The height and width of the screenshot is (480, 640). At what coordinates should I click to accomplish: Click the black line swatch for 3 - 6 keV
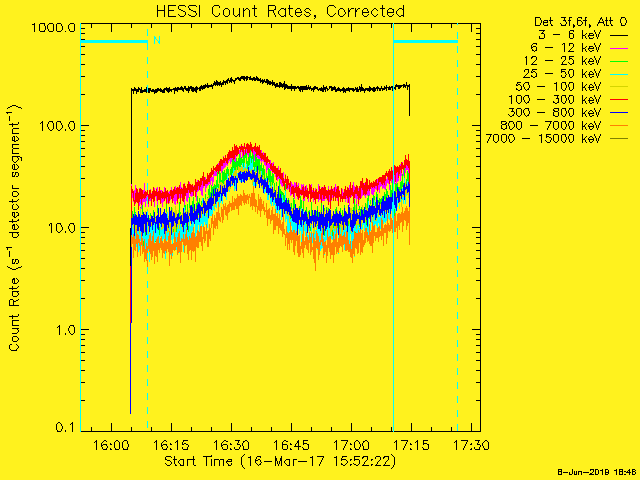coord(619,36)
